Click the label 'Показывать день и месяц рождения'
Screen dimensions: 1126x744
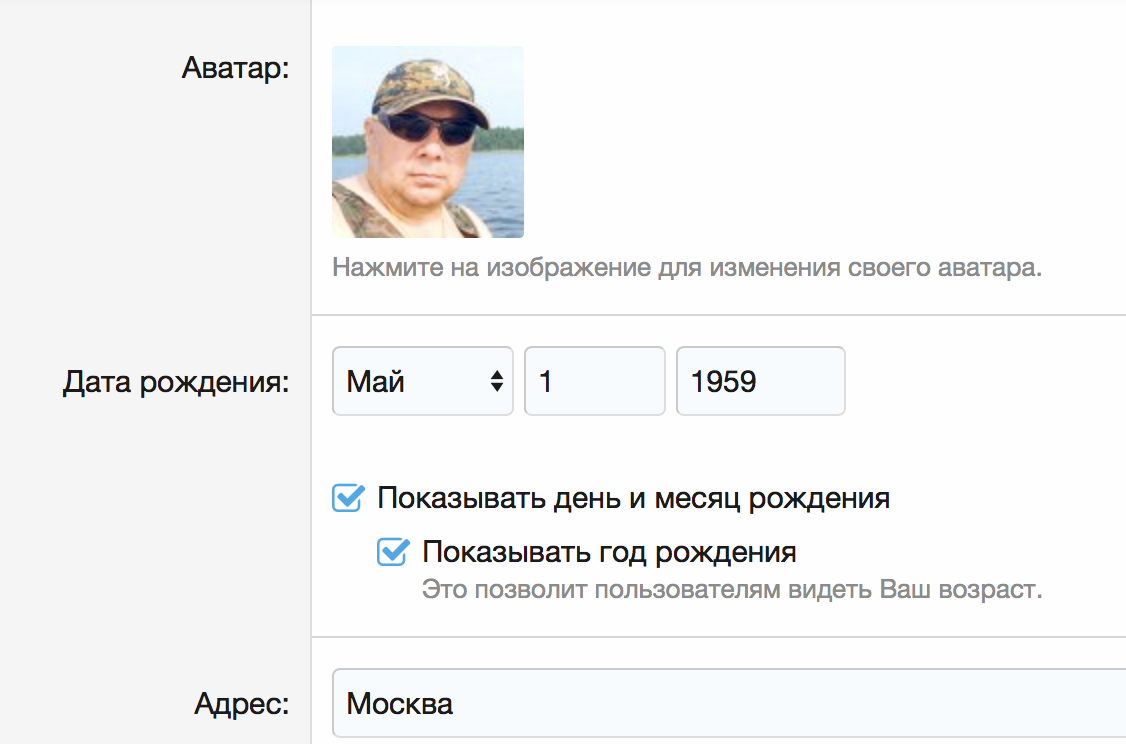(x=633, y=498)
